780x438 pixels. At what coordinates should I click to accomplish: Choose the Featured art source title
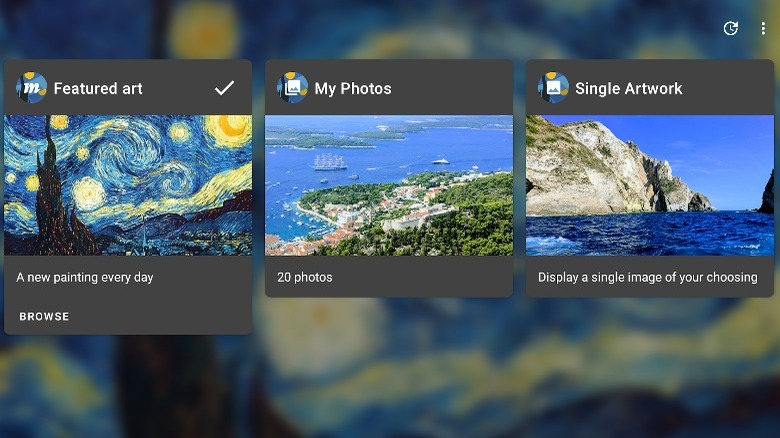coord(98,88)
